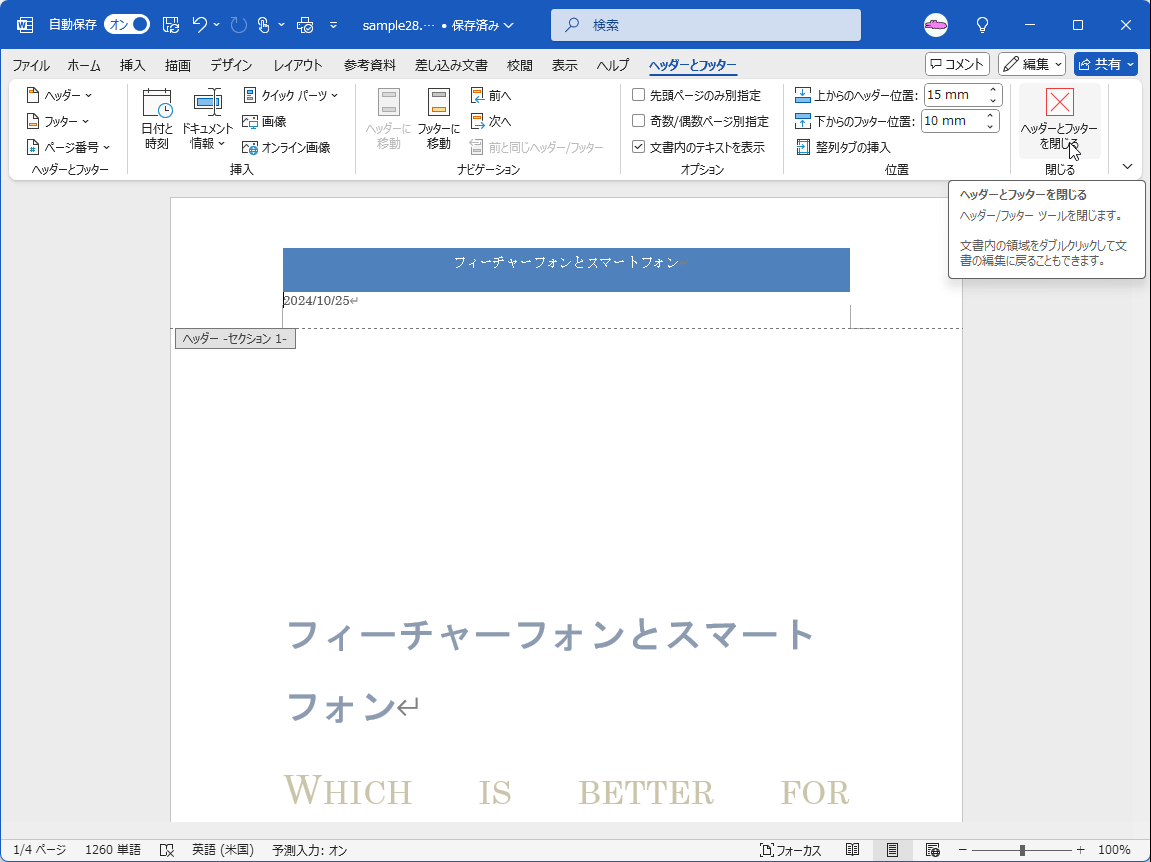1151x862 pixels.
Task: Enable フォーカス mode in the status bar
Action: pyautogui.click(x=790, y=849)
